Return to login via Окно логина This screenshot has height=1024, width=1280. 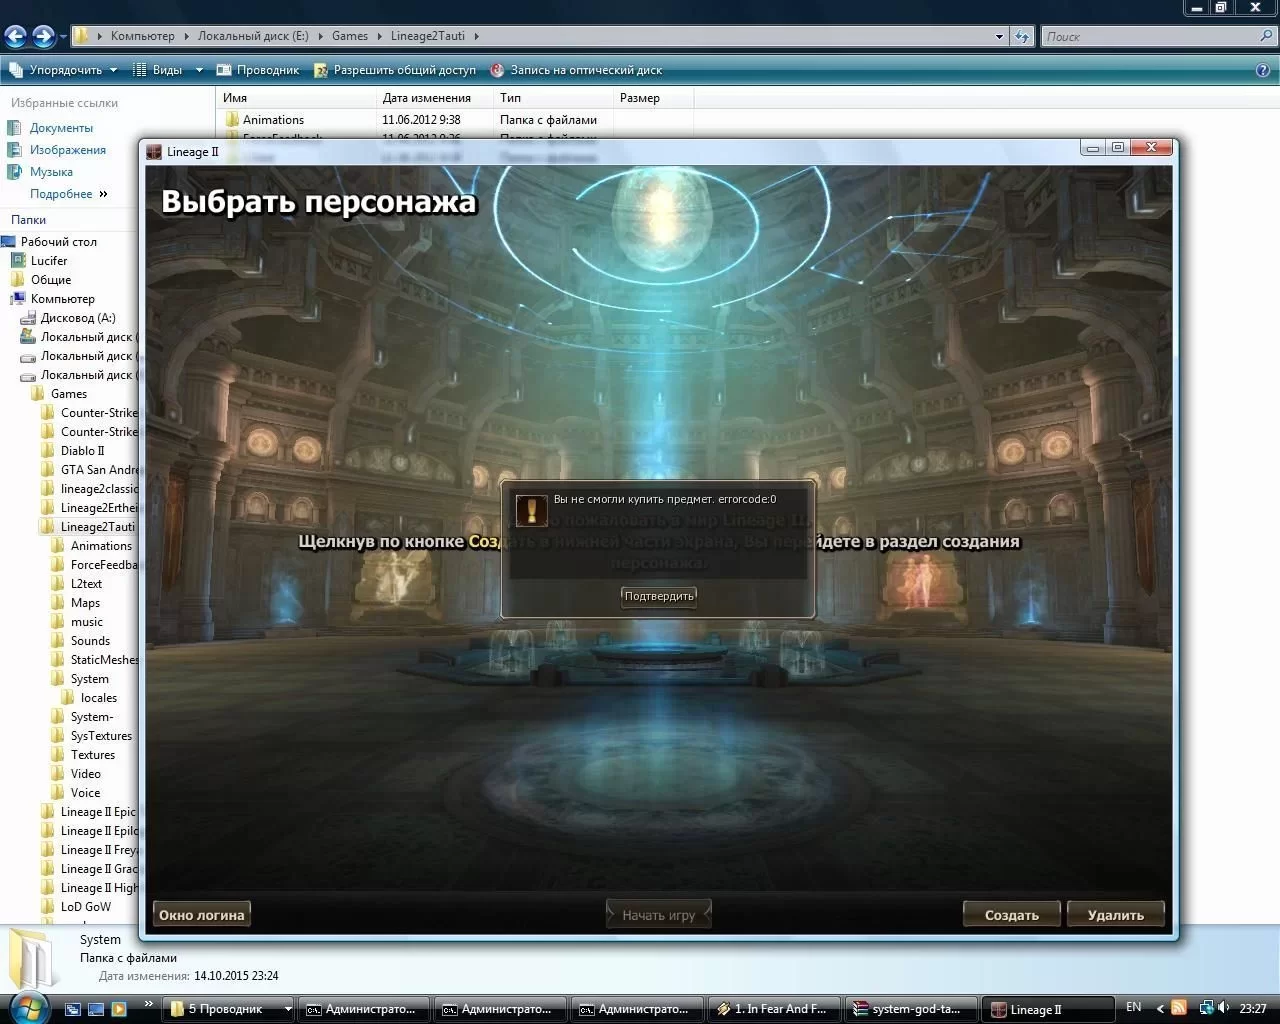coord(201,915)
